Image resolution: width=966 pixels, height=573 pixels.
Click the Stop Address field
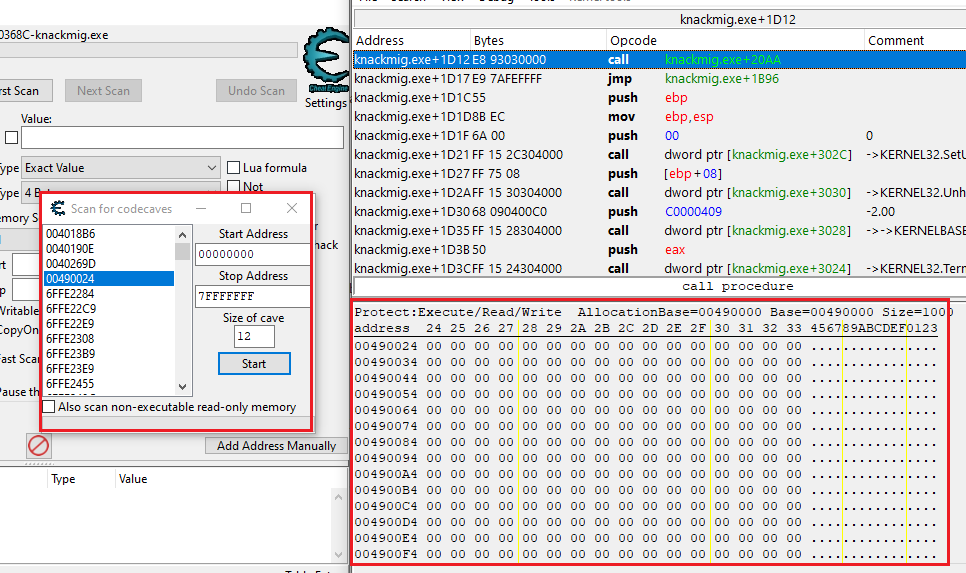click(x=253, y=296)
